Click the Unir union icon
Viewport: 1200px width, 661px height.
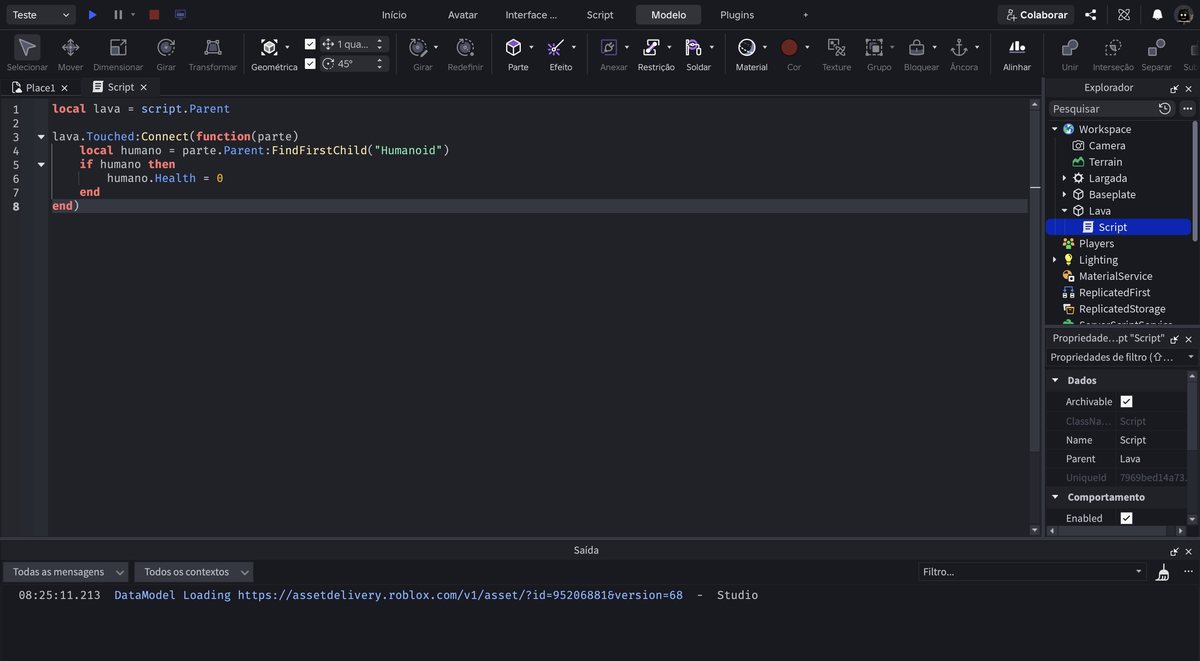(1070, 47)
